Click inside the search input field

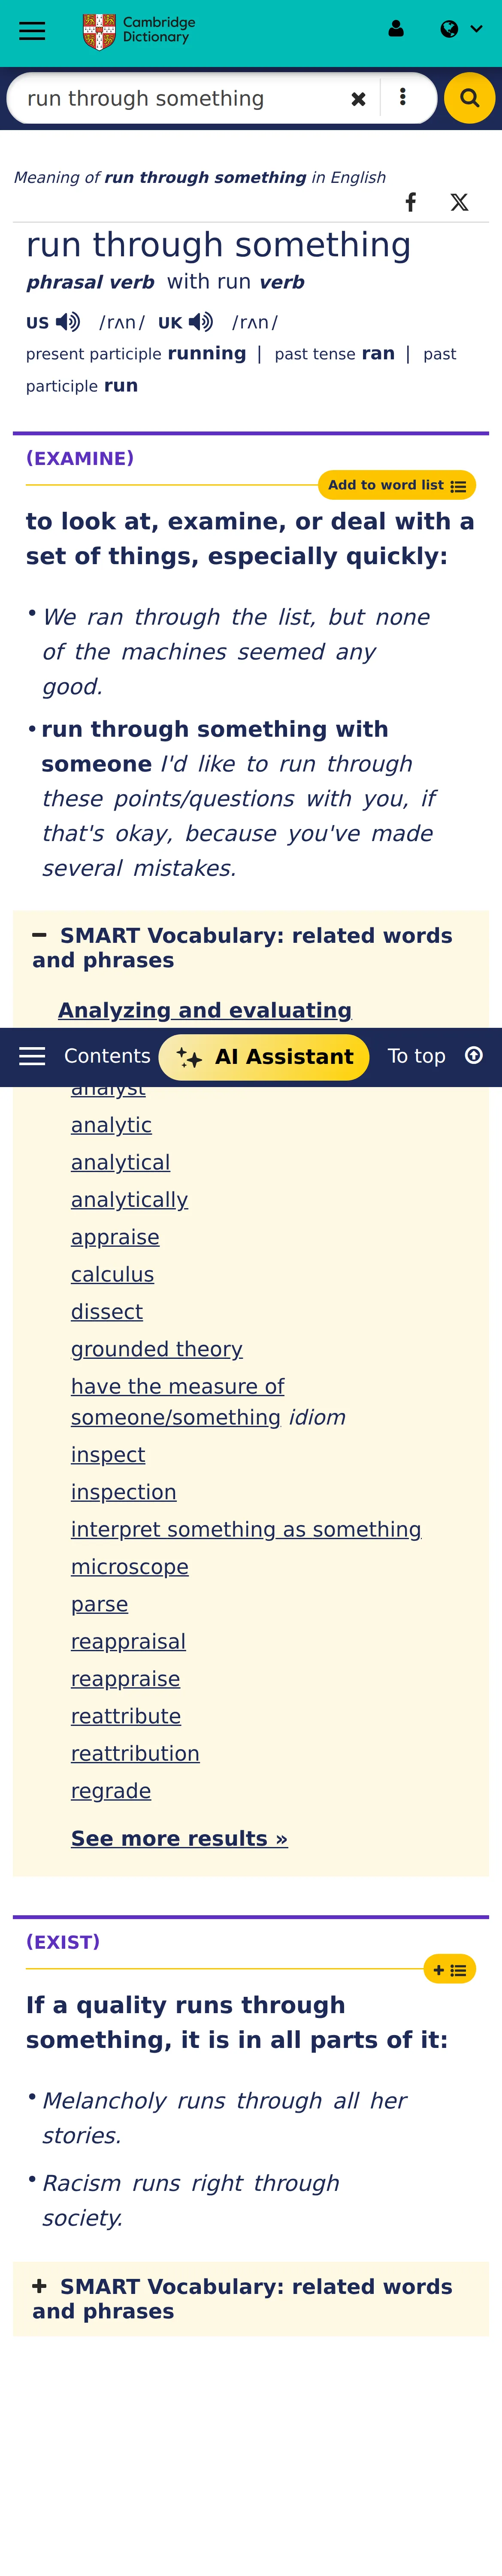(x=180, y=98)
